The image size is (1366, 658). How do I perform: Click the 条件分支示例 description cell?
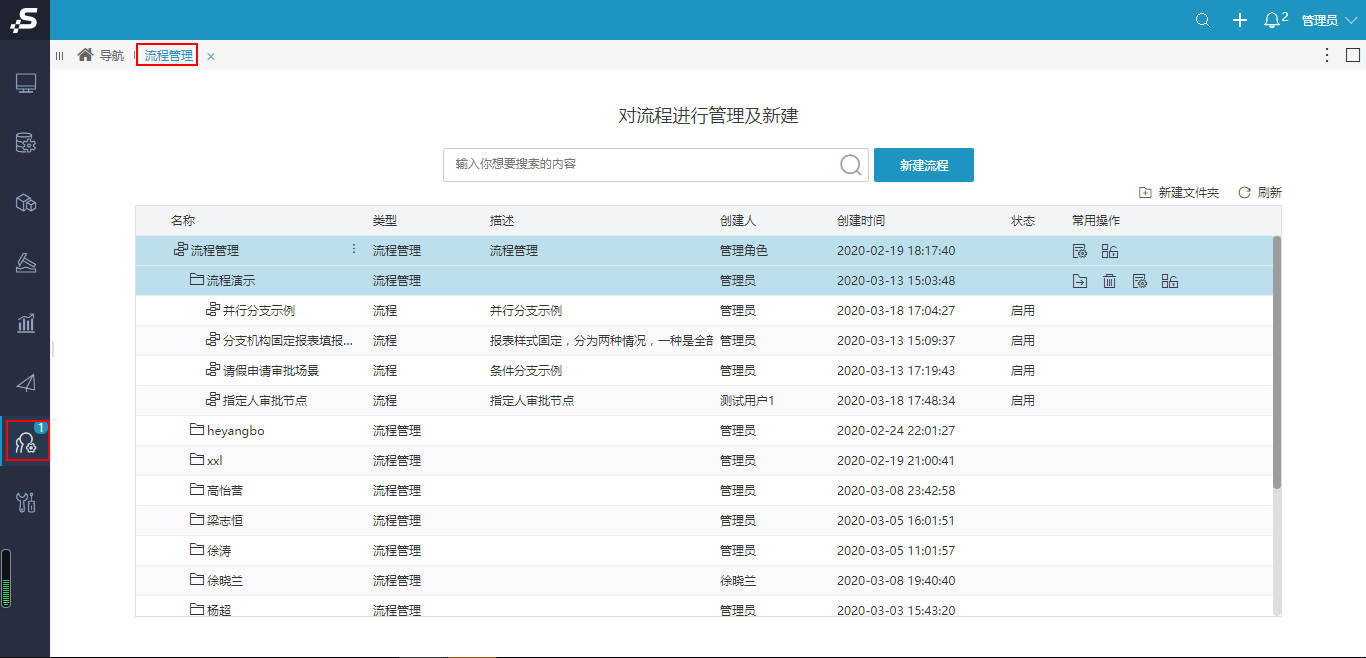point(526,371)
